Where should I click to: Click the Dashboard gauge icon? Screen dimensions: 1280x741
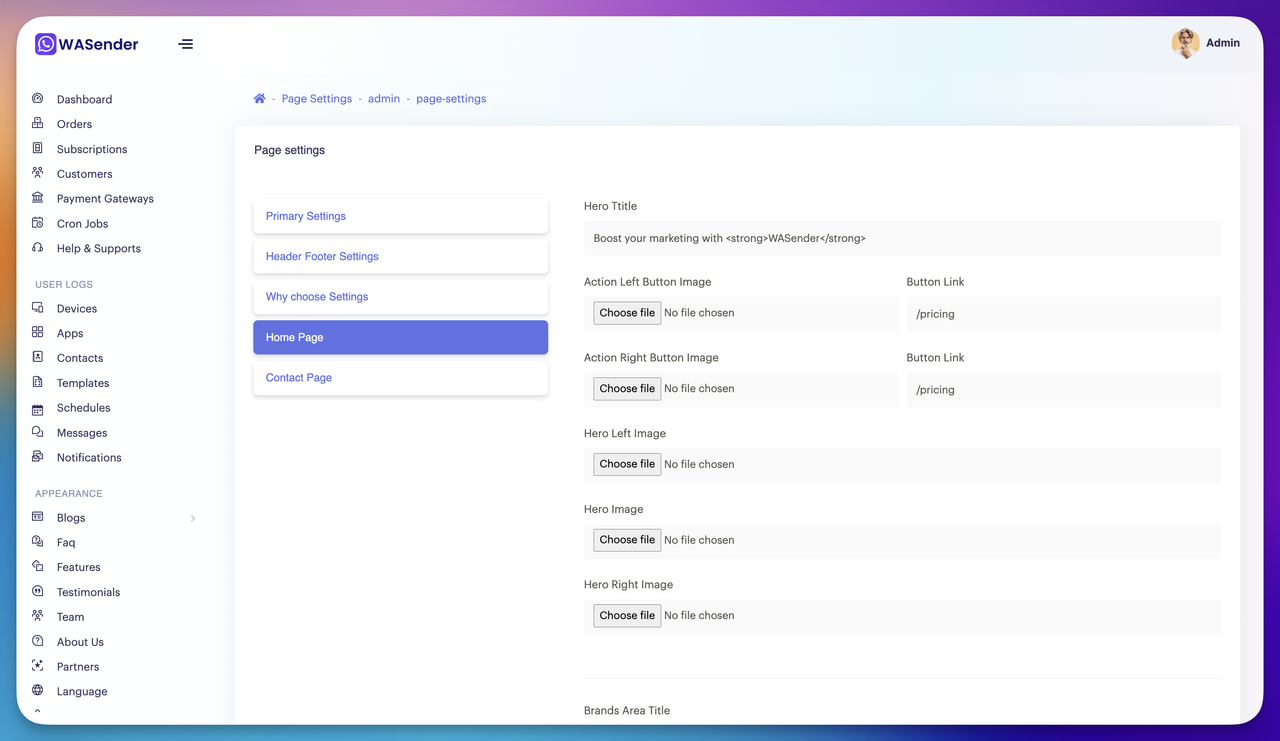(38, 99)
